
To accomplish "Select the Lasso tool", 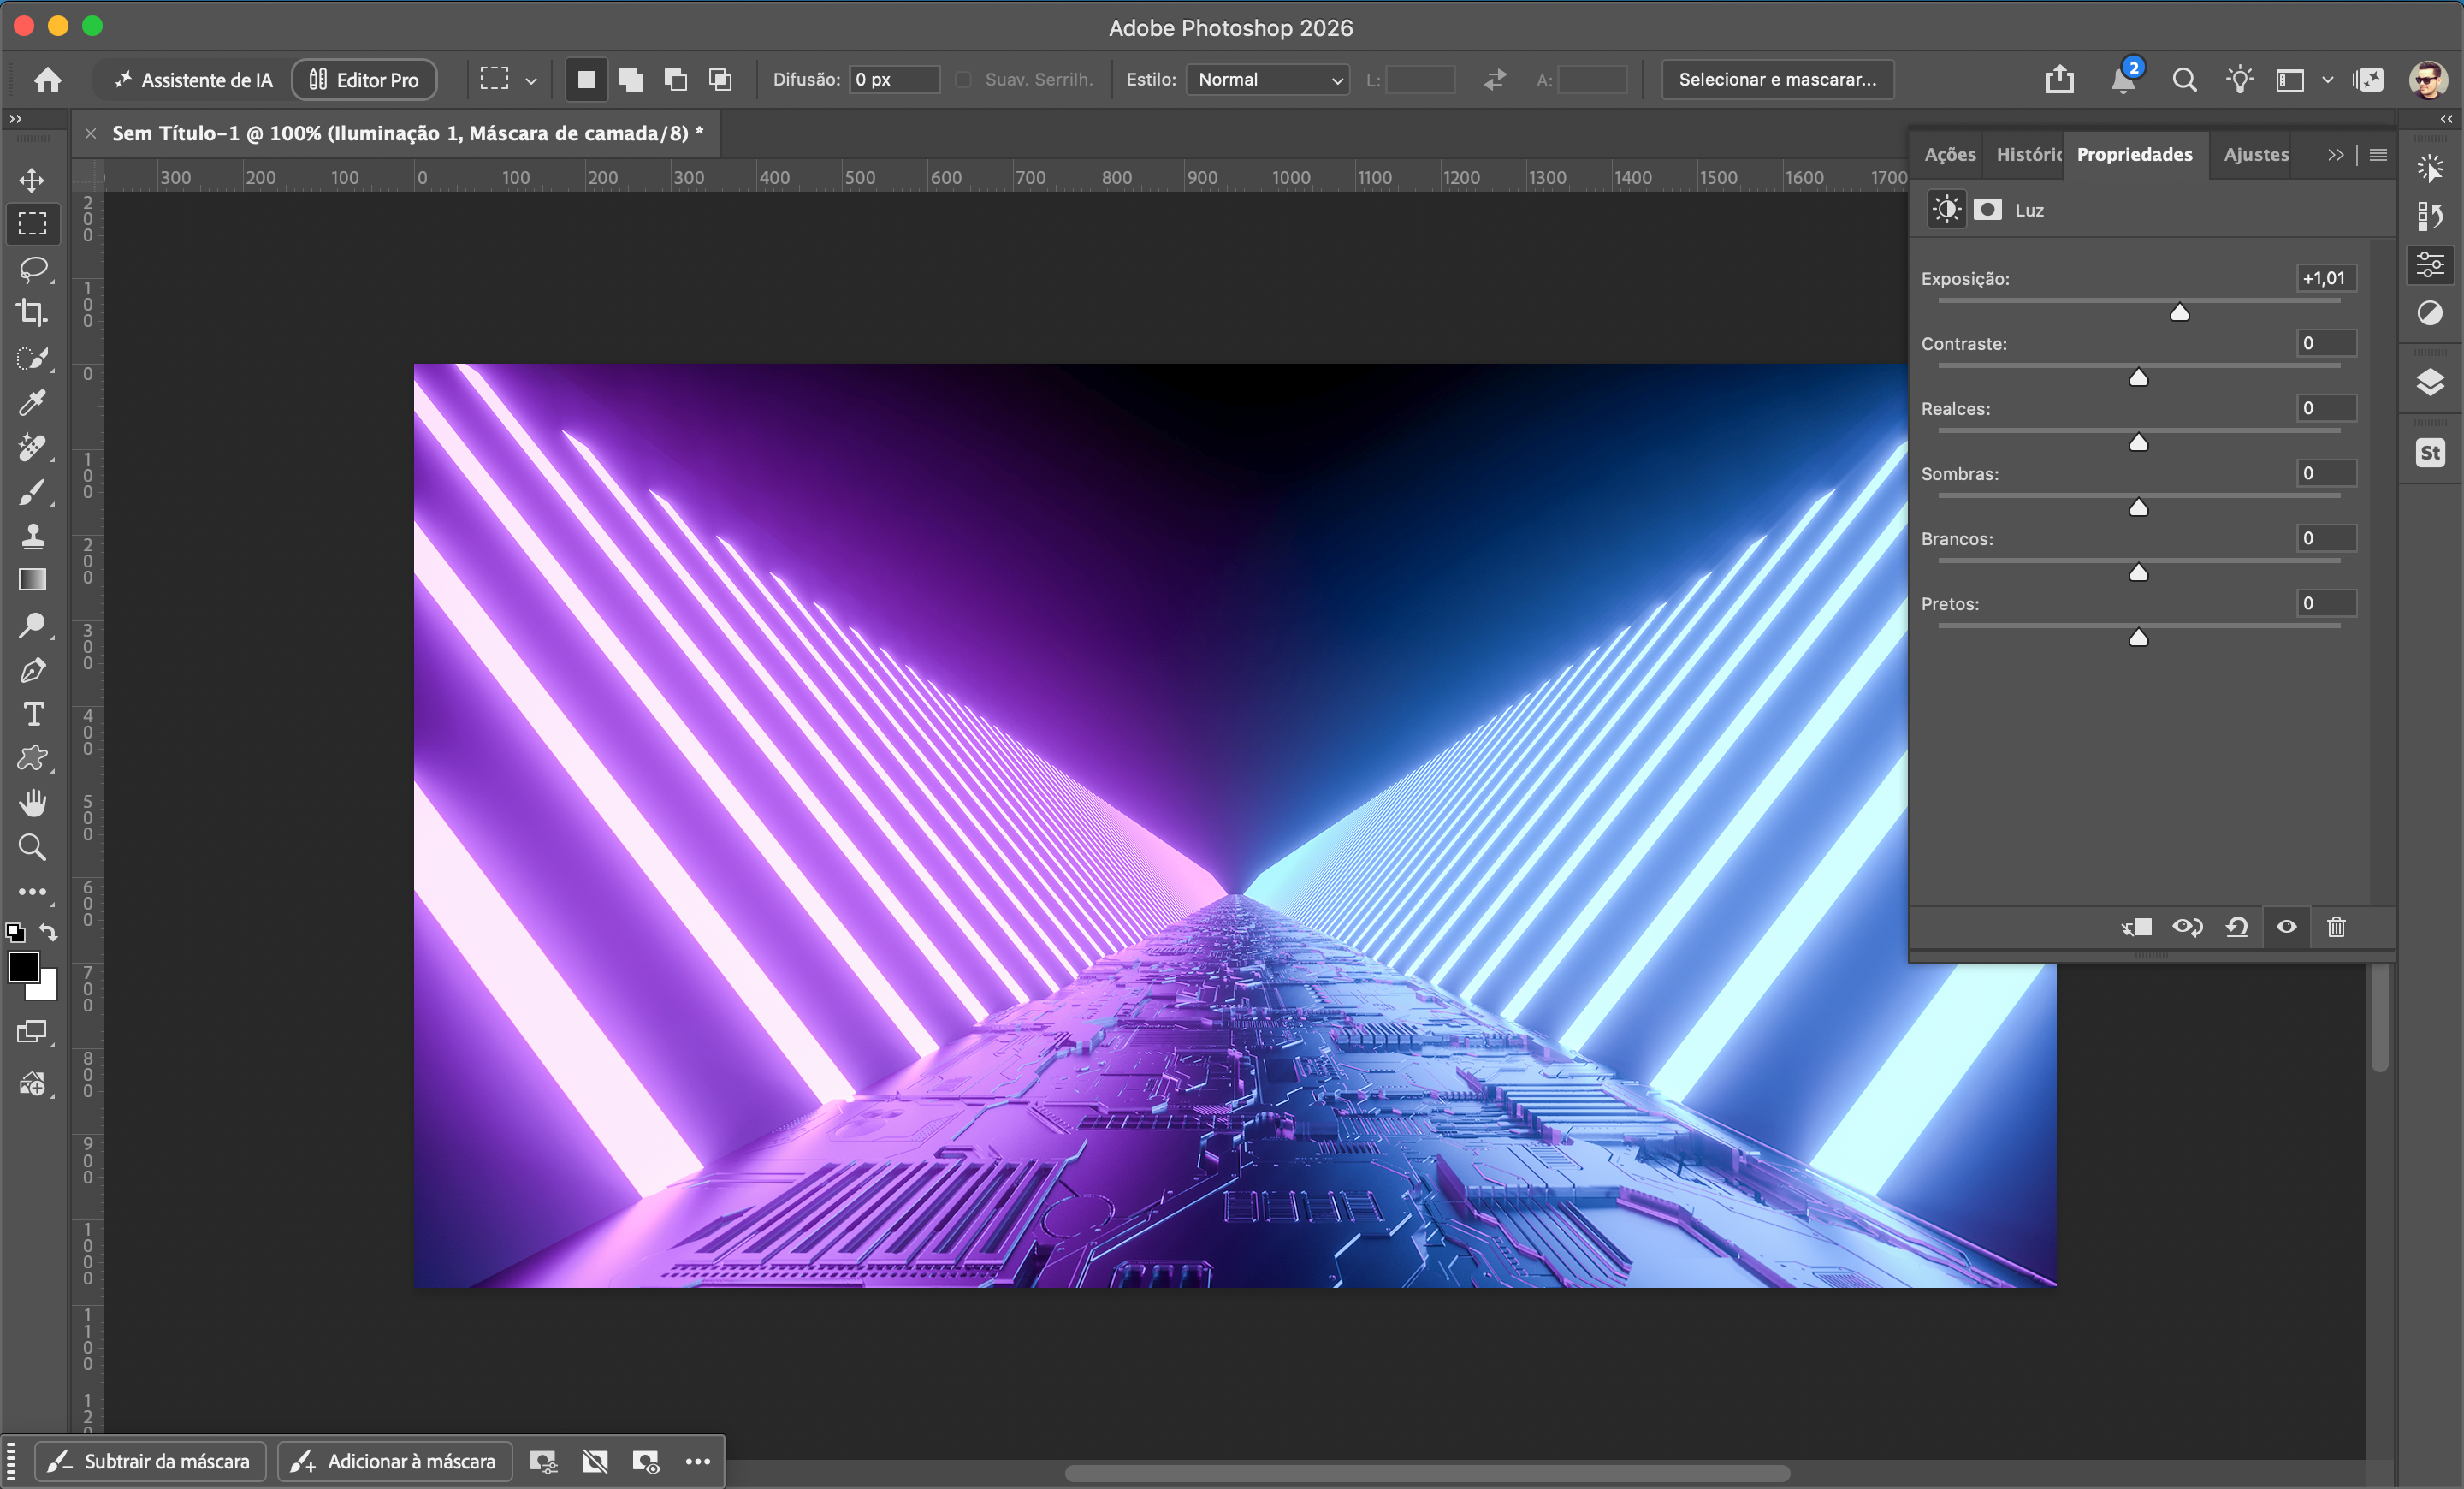I will [32, 269].
